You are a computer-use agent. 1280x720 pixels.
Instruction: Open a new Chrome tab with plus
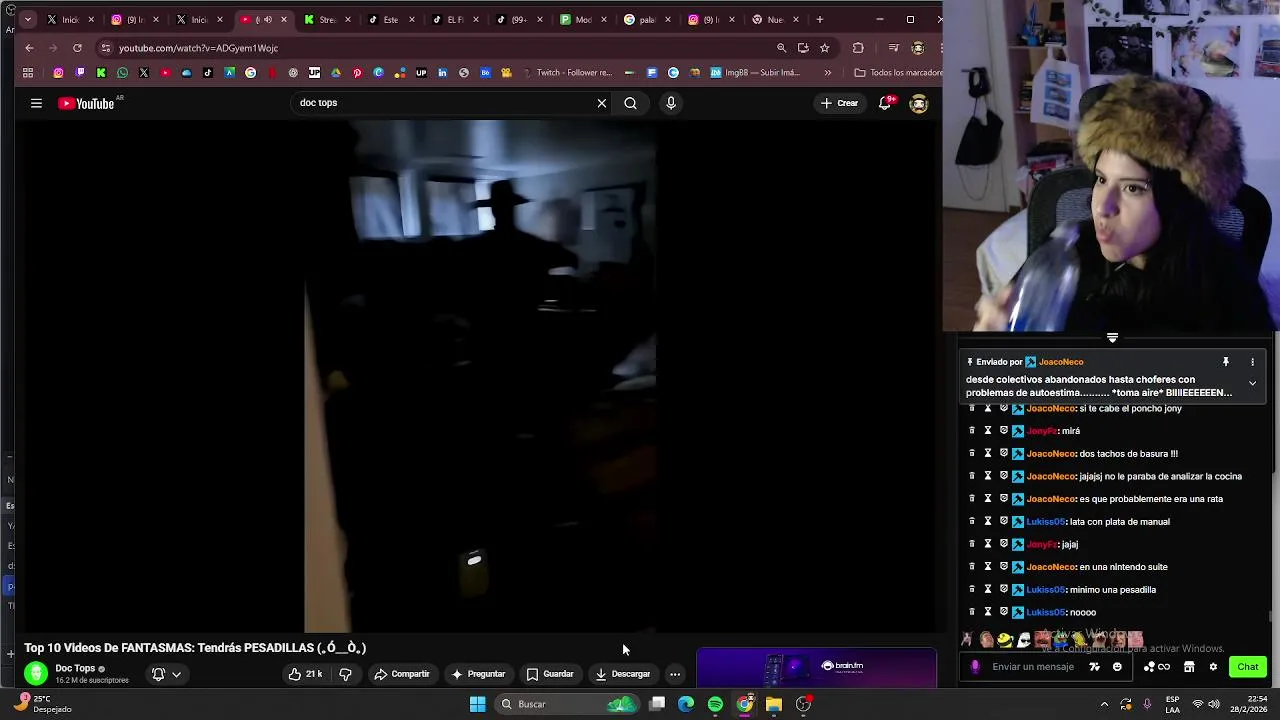(x=820, y=19)
